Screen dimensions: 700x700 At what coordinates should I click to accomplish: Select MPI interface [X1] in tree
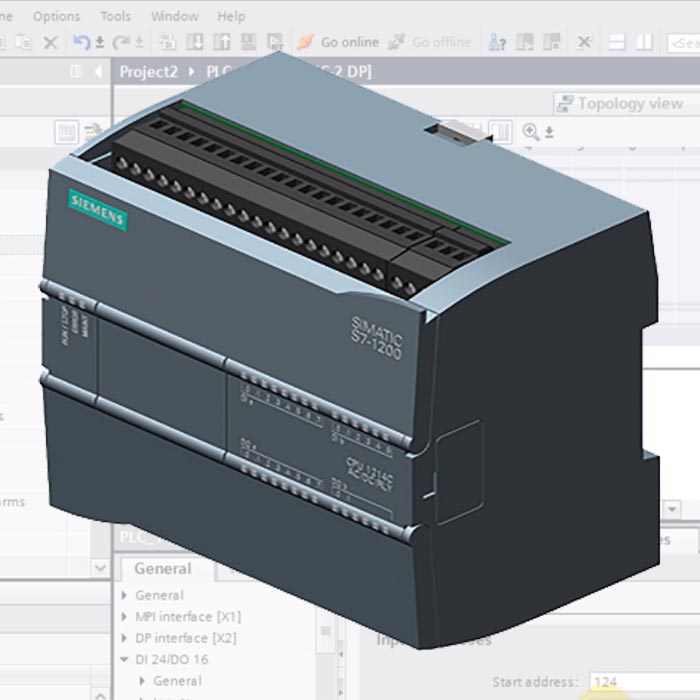click(x=188, y=617)
